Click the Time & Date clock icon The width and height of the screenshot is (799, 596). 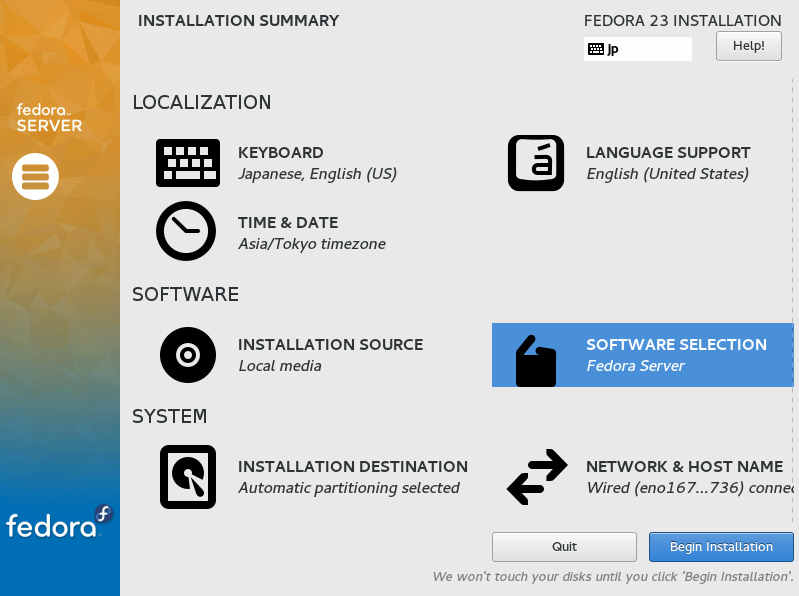pyautogui.click(x=185, y=231)
